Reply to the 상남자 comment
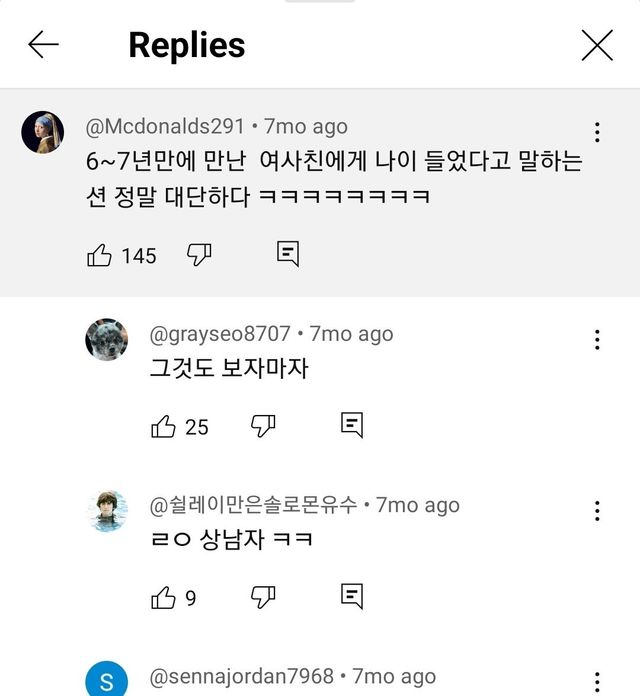Viewport: 640px width, 696px height. click(351, 596)
